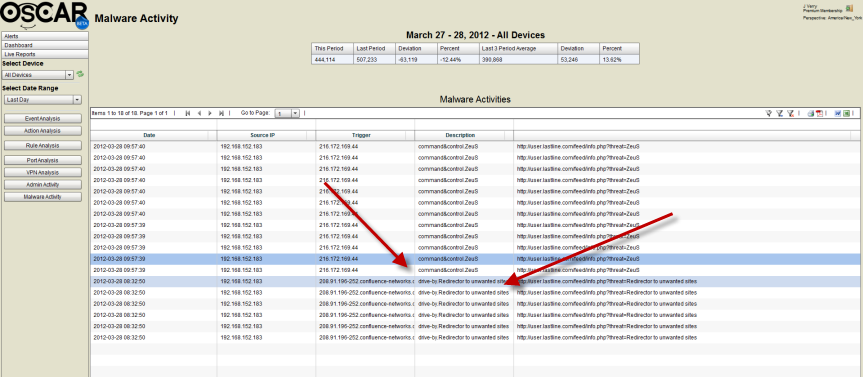Click the Premium Membership text
Screen dimensions: 863x377
coord(822,11)
